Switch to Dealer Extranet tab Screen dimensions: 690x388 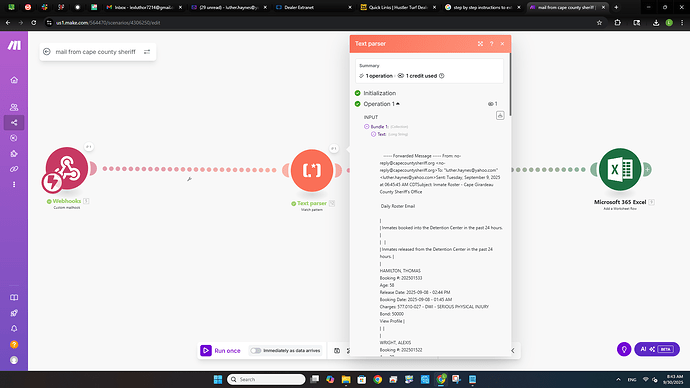coord(313,7)
